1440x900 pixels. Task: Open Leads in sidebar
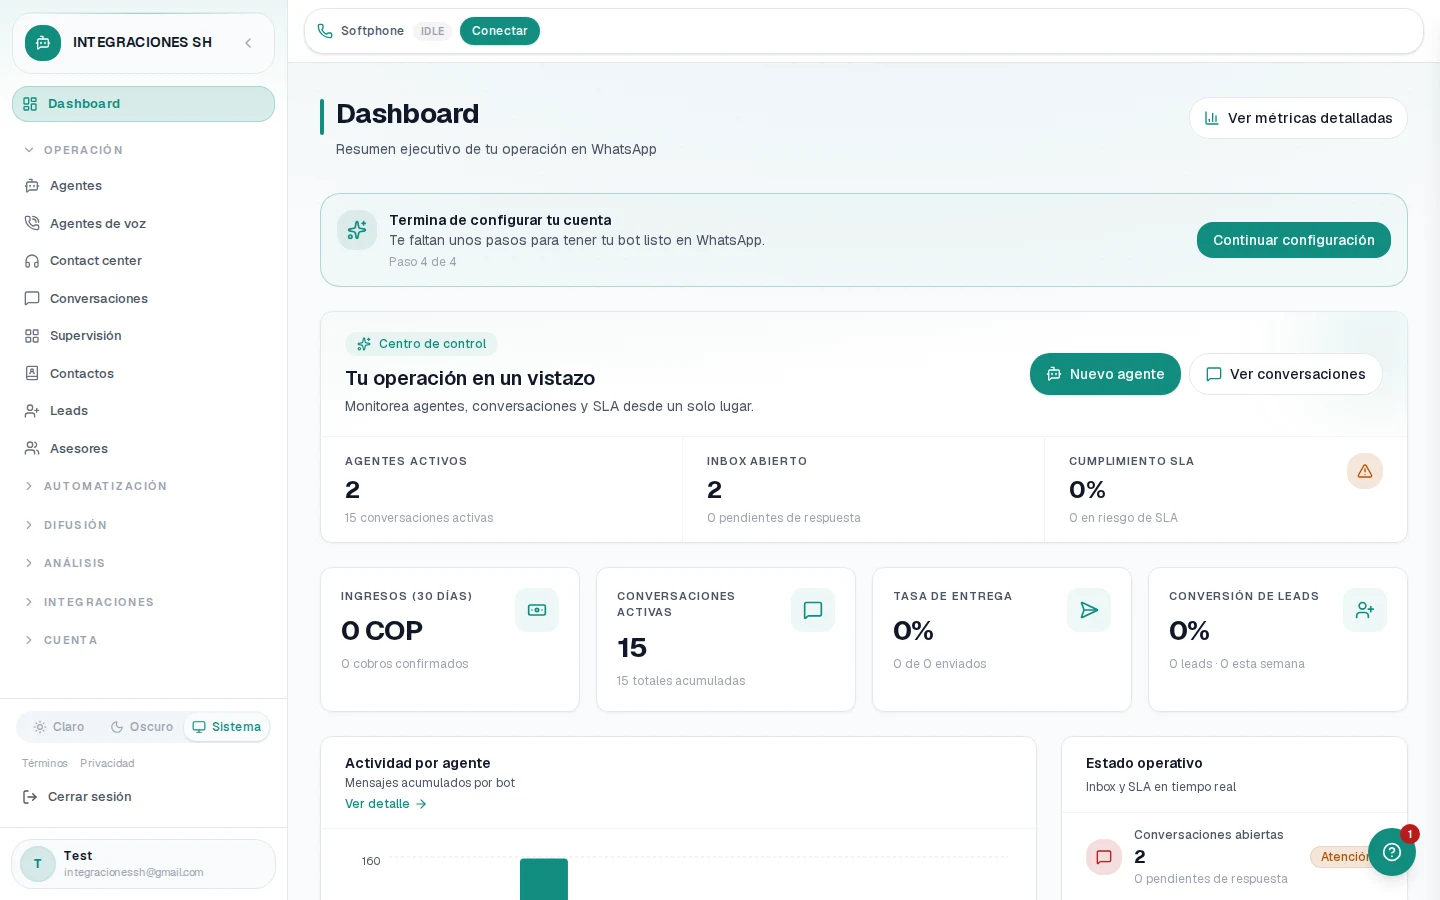(x=143, y=411)
